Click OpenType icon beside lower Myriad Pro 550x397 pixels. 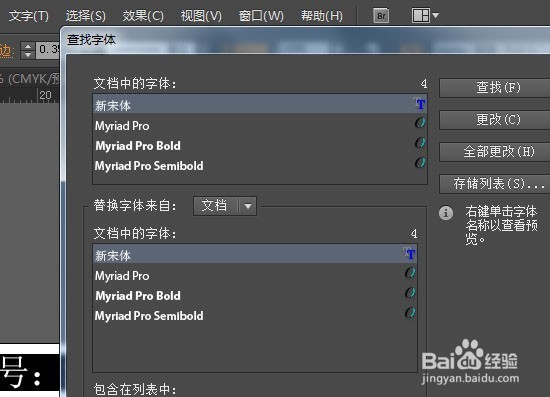410,273
